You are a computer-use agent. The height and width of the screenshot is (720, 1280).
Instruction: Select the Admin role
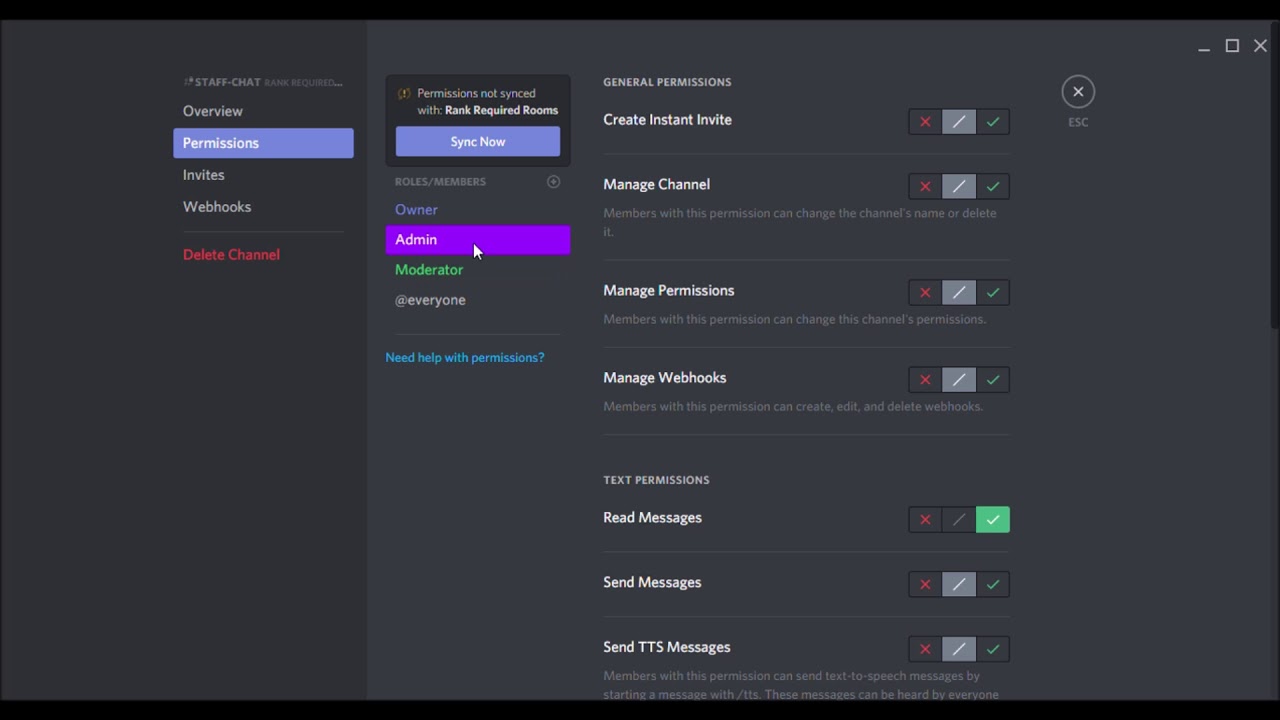(478, 240)
